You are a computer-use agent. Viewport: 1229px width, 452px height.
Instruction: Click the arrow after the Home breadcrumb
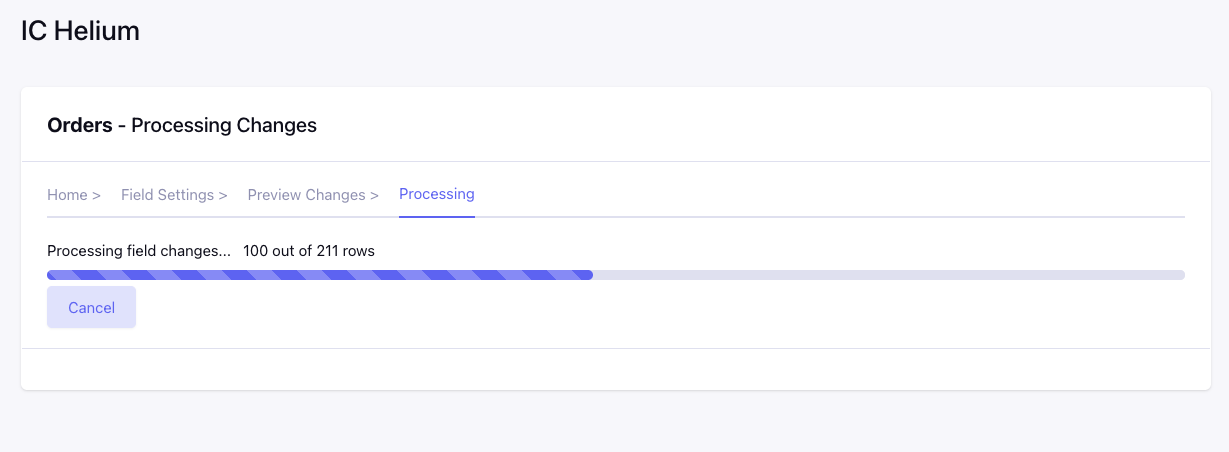[96, 195]
